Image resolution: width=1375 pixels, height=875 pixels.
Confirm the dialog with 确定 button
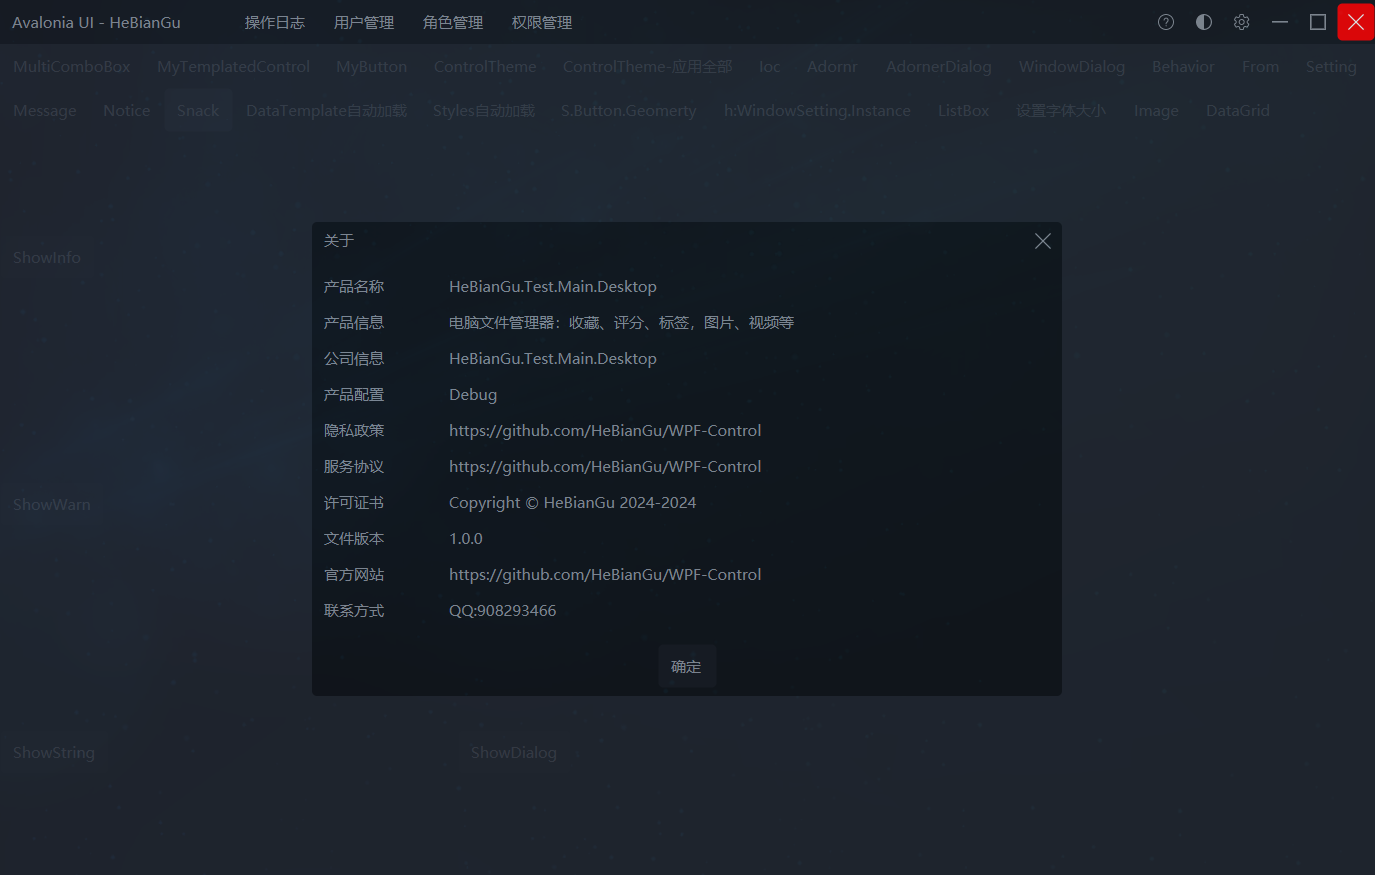(x=686, y=667)
